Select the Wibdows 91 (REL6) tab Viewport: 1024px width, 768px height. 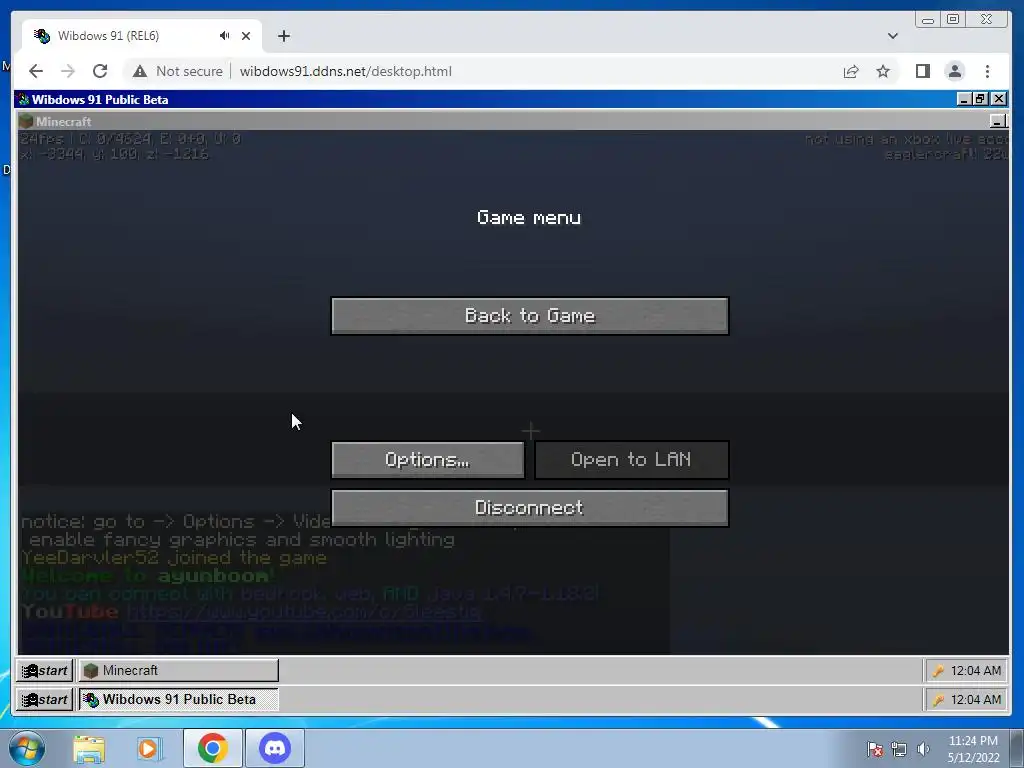[142, 36]
